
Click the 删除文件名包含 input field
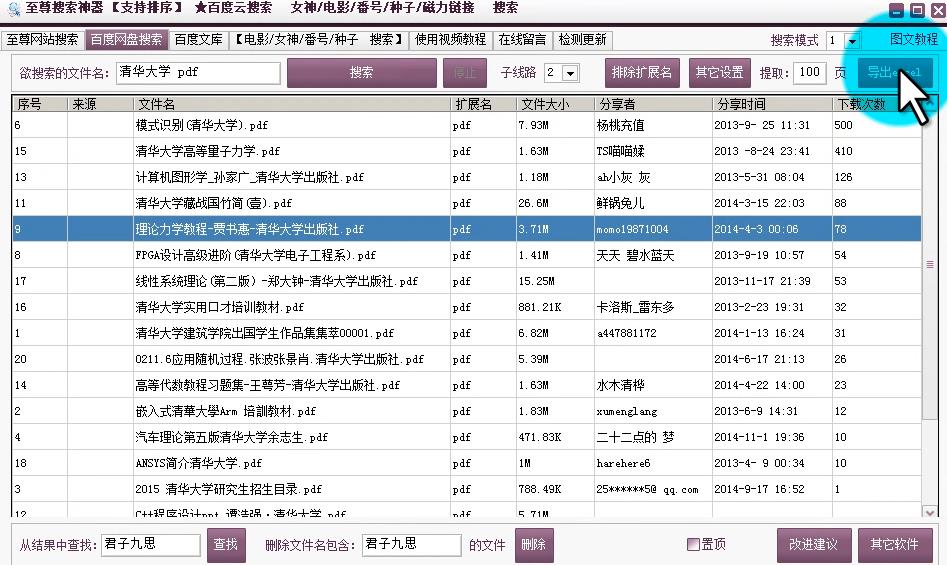coord(411,544)
